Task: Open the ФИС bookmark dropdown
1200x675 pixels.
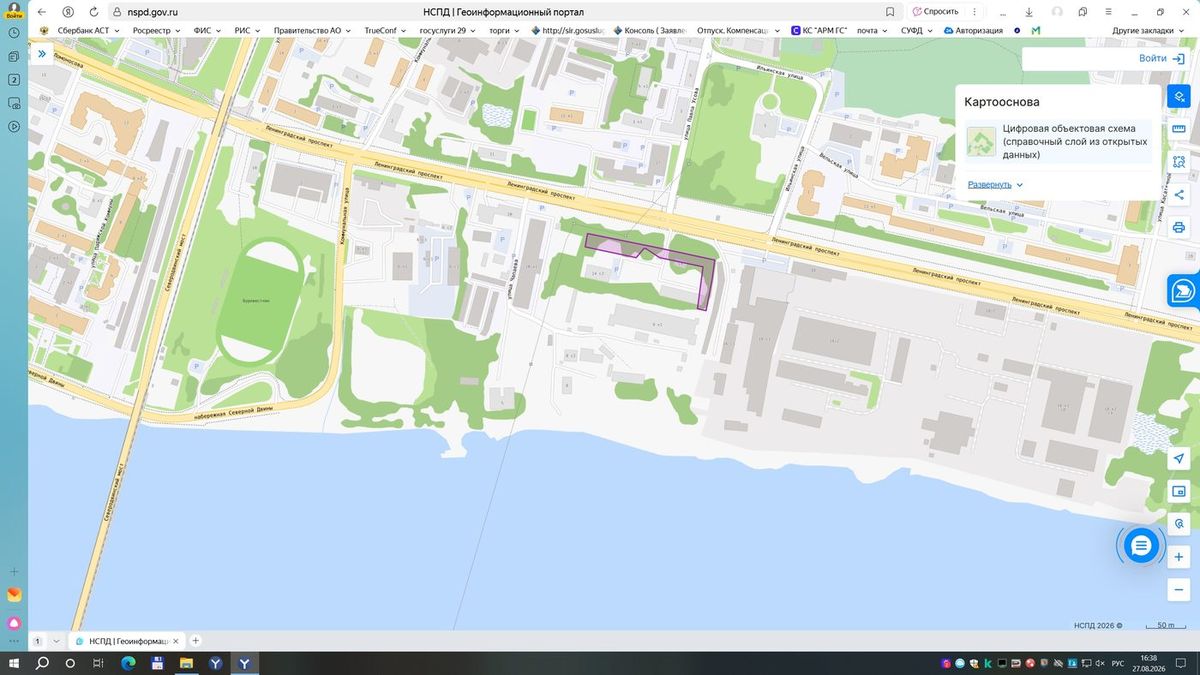Action: tap(207, 30)
